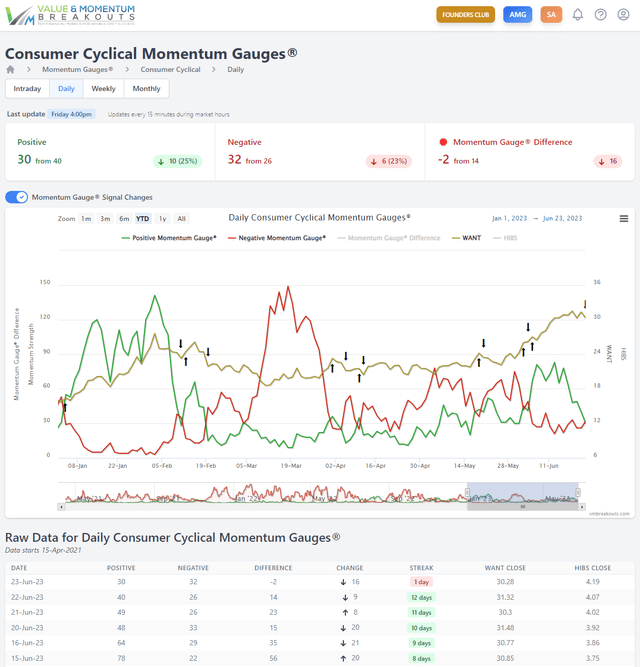640x667 pixels.
Task: Click the 4.19 HIBS close value
Action: pos(592,582)
